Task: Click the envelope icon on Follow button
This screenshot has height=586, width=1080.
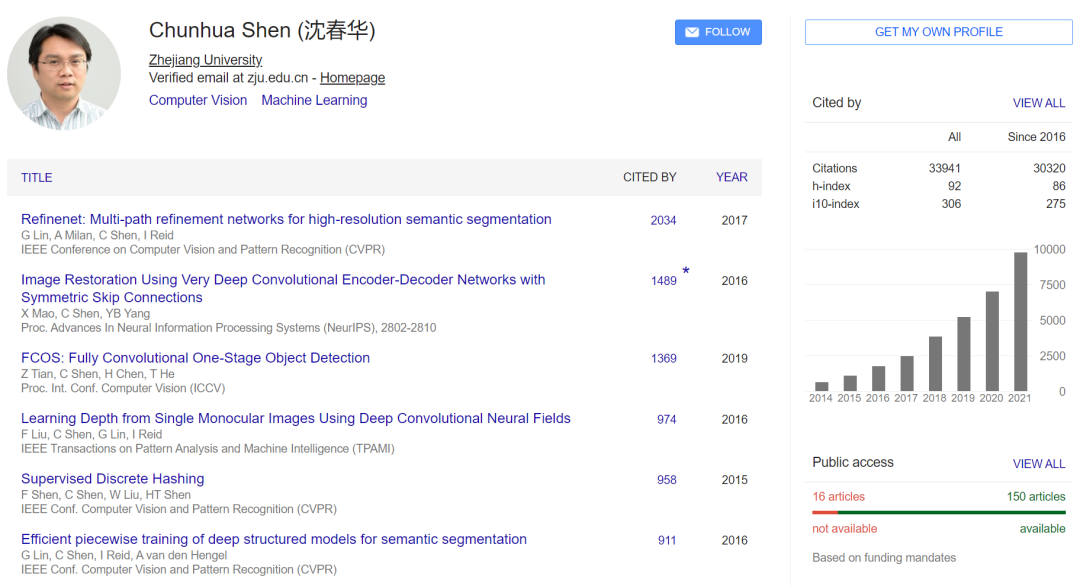Action: click(692, 32)
